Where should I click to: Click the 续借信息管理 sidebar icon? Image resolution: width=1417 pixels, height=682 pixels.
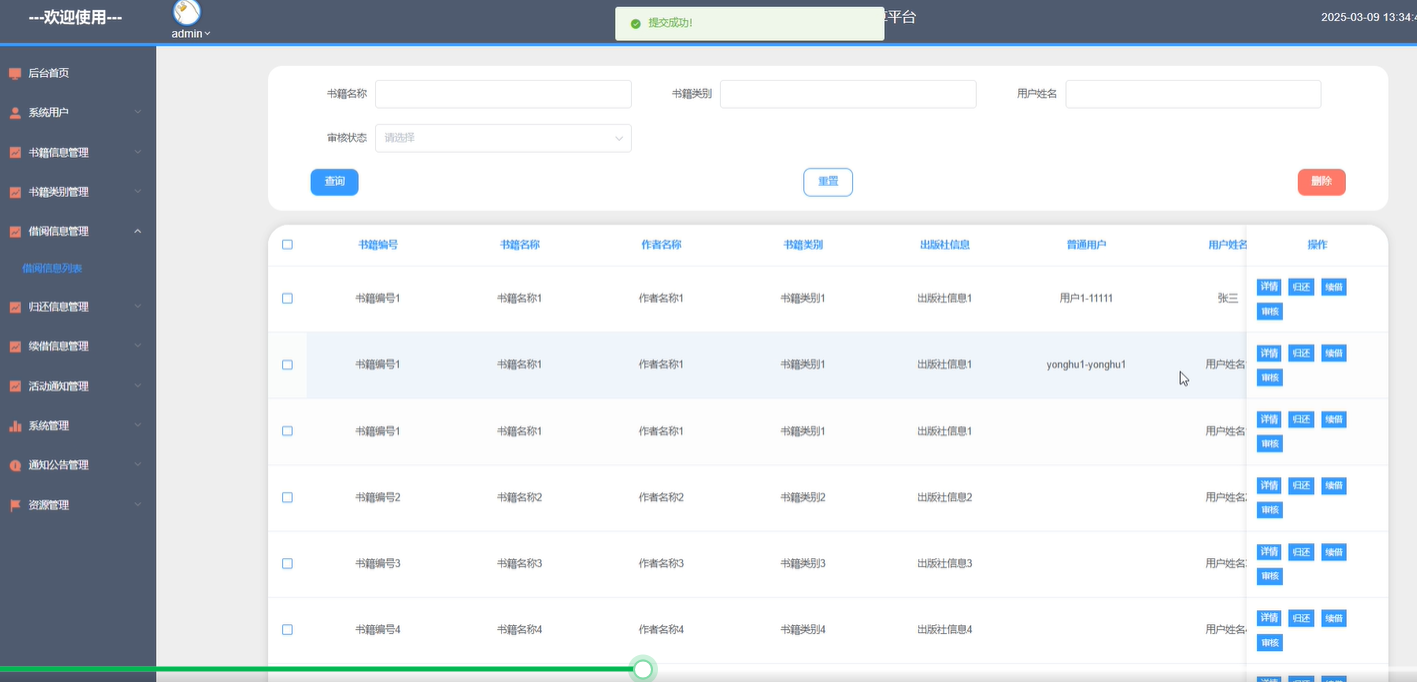15,346
